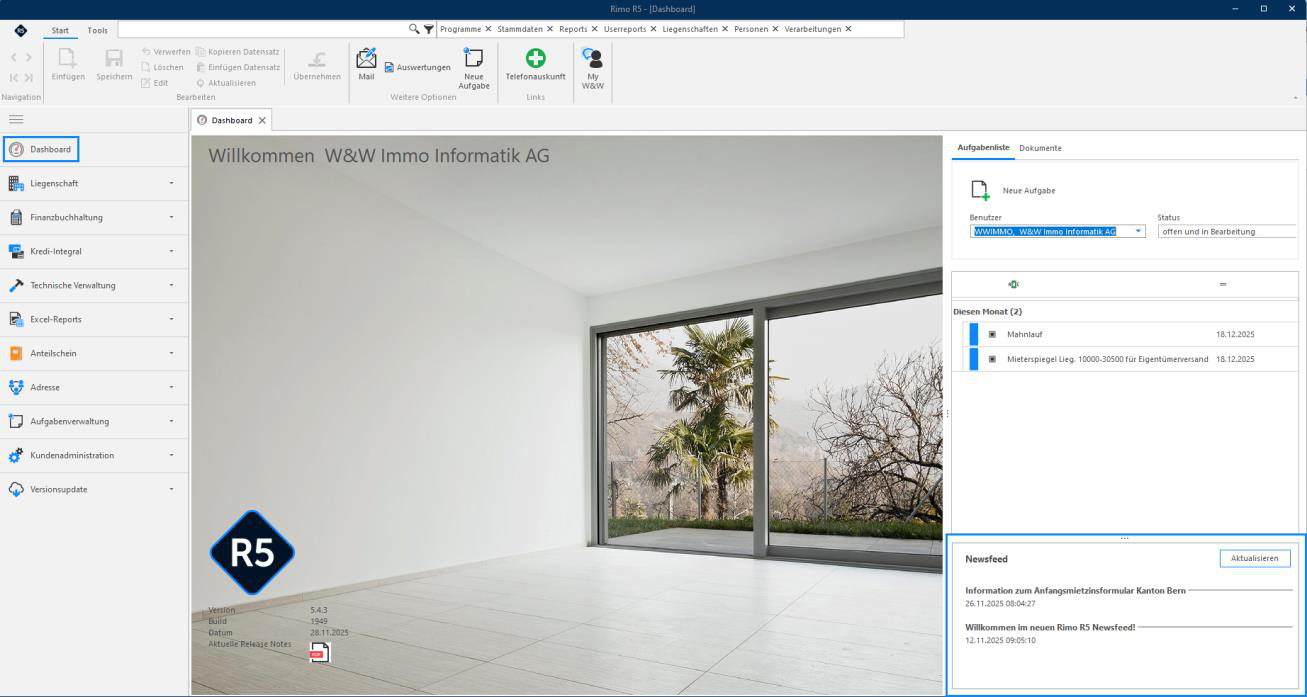The image size is (1307, 697).
Task: Click the Neue Aufgabe ribbon icon
Action: (x=473, y=57)
